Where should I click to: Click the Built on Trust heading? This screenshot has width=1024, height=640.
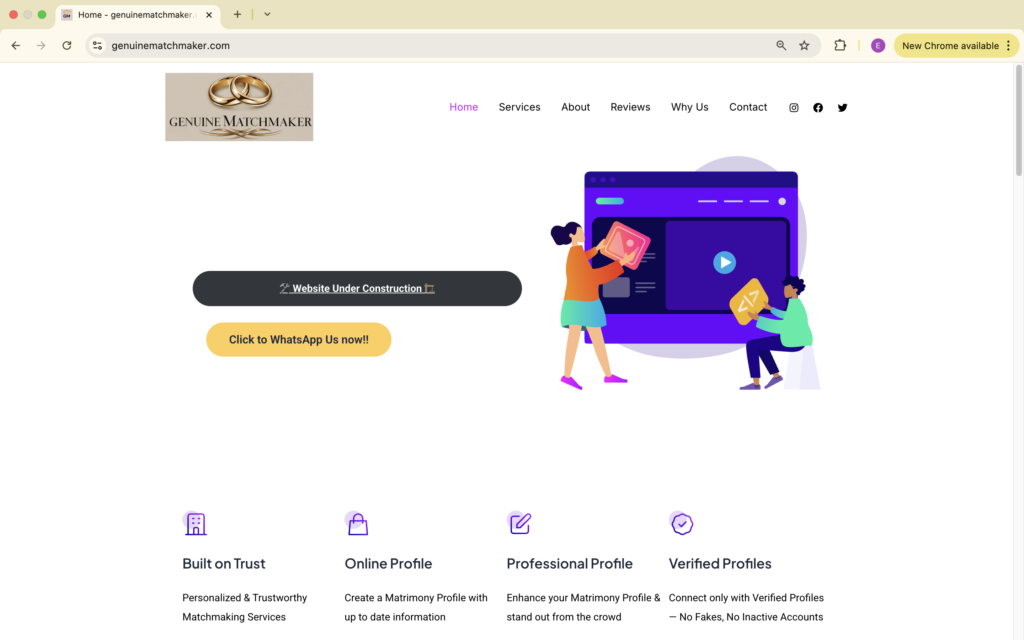[224, 564]
